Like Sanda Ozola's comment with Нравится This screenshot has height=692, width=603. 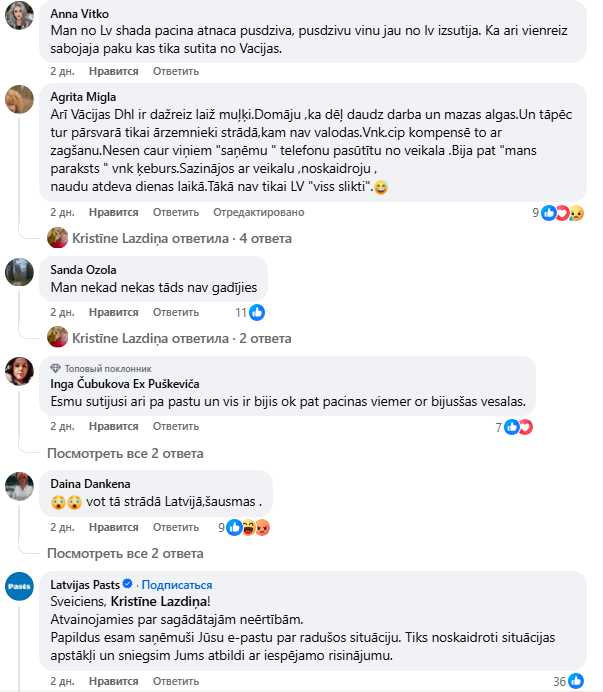pyautogui.click(x=113, y=312)
